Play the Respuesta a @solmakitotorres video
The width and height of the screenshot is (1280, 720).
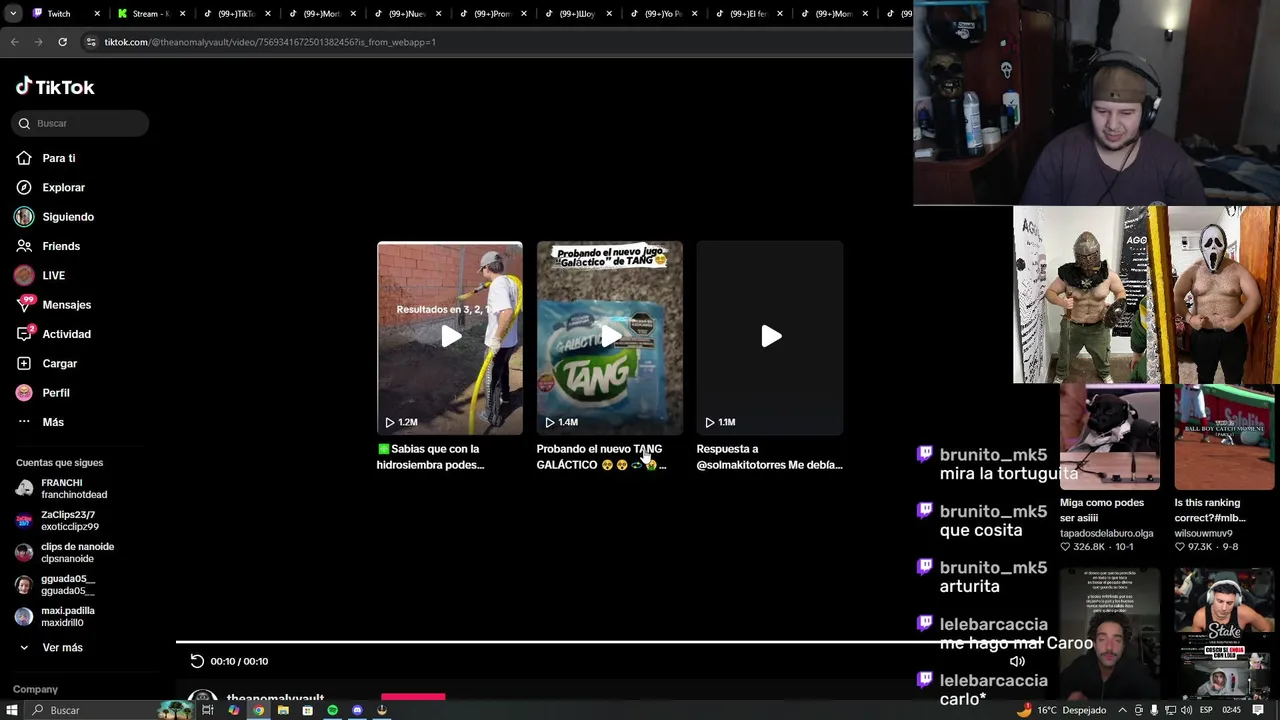click(x=770, y=337)
